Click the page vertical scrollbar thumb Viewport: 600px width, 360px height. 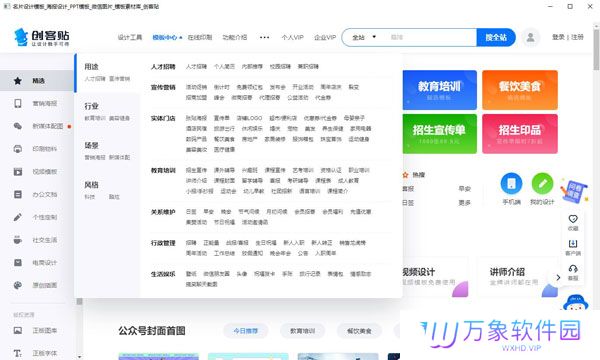[x=596, y=50]
